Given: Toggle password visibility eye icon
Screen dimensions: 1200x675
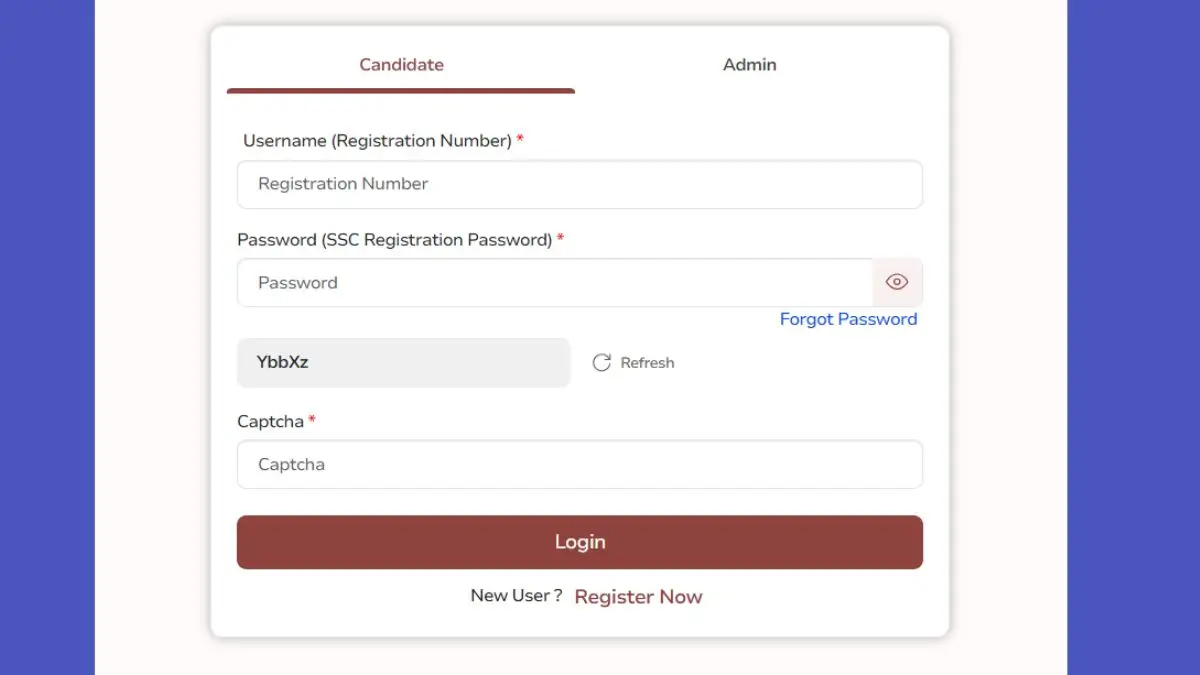Looking at the screenshot, I should point(897,282).
